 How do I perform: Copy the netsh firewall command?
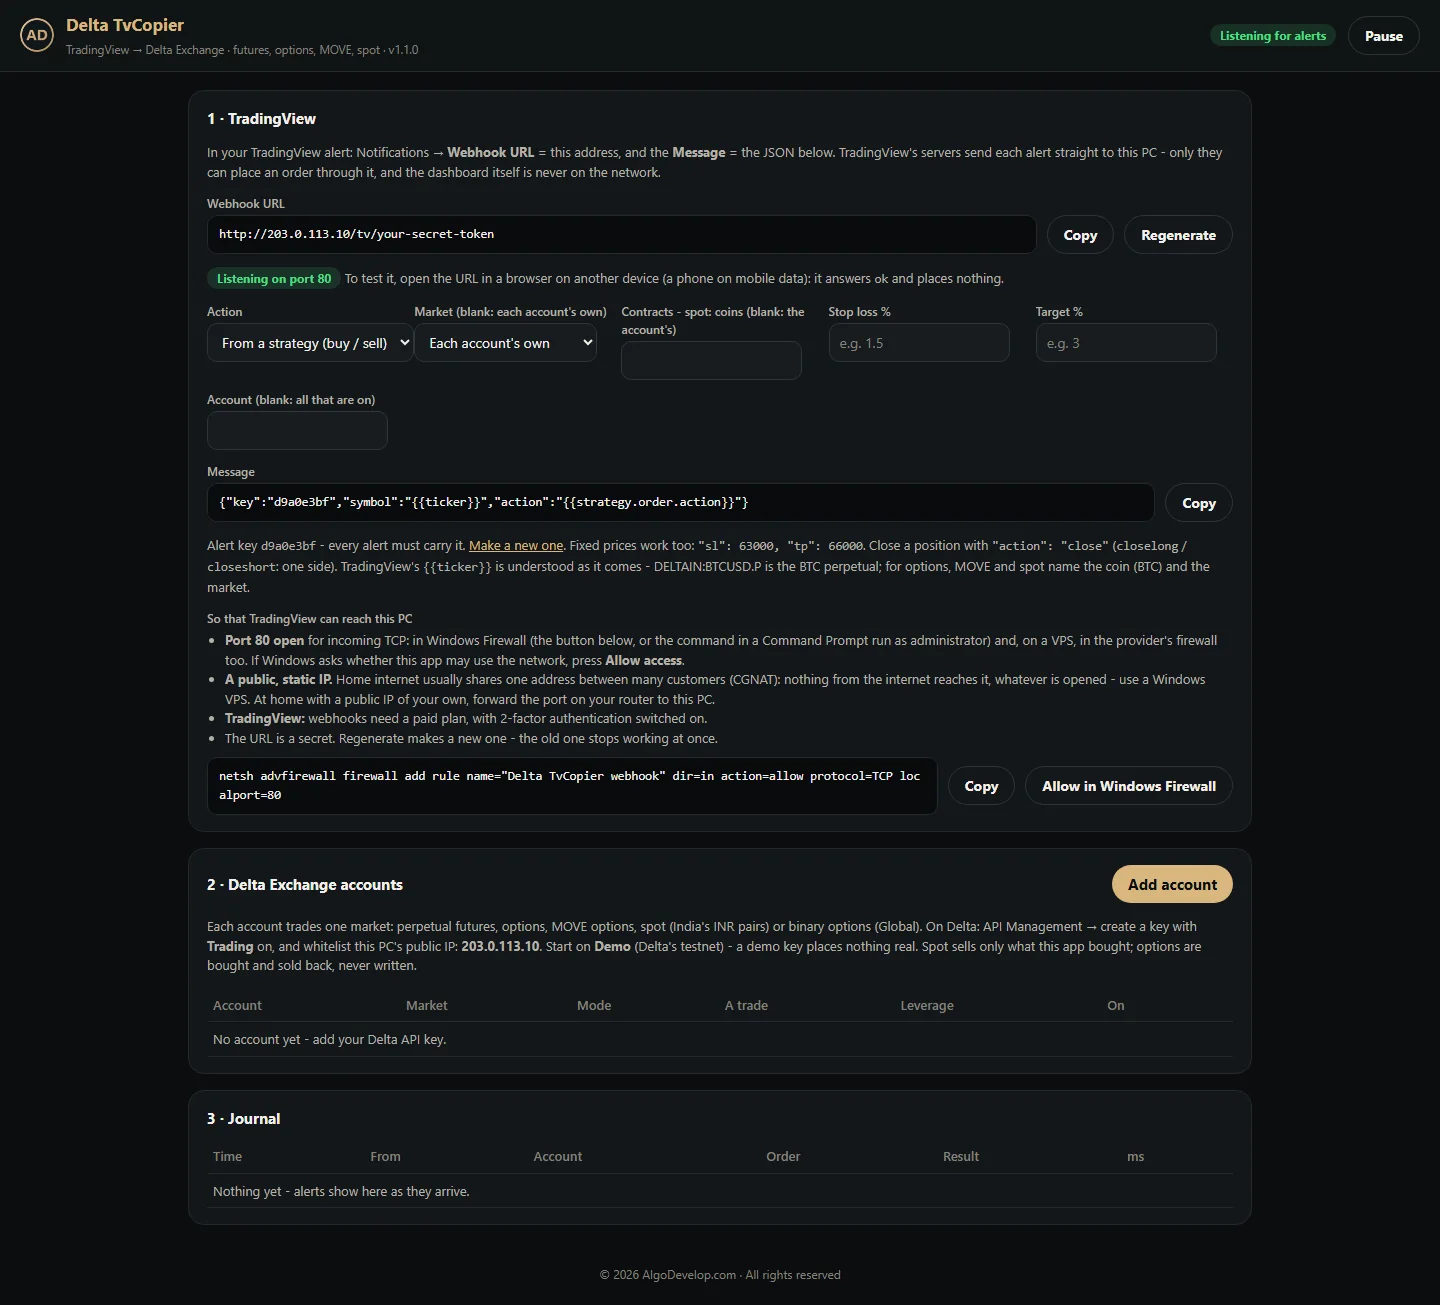pyautogui.click(x=981, y=786)
